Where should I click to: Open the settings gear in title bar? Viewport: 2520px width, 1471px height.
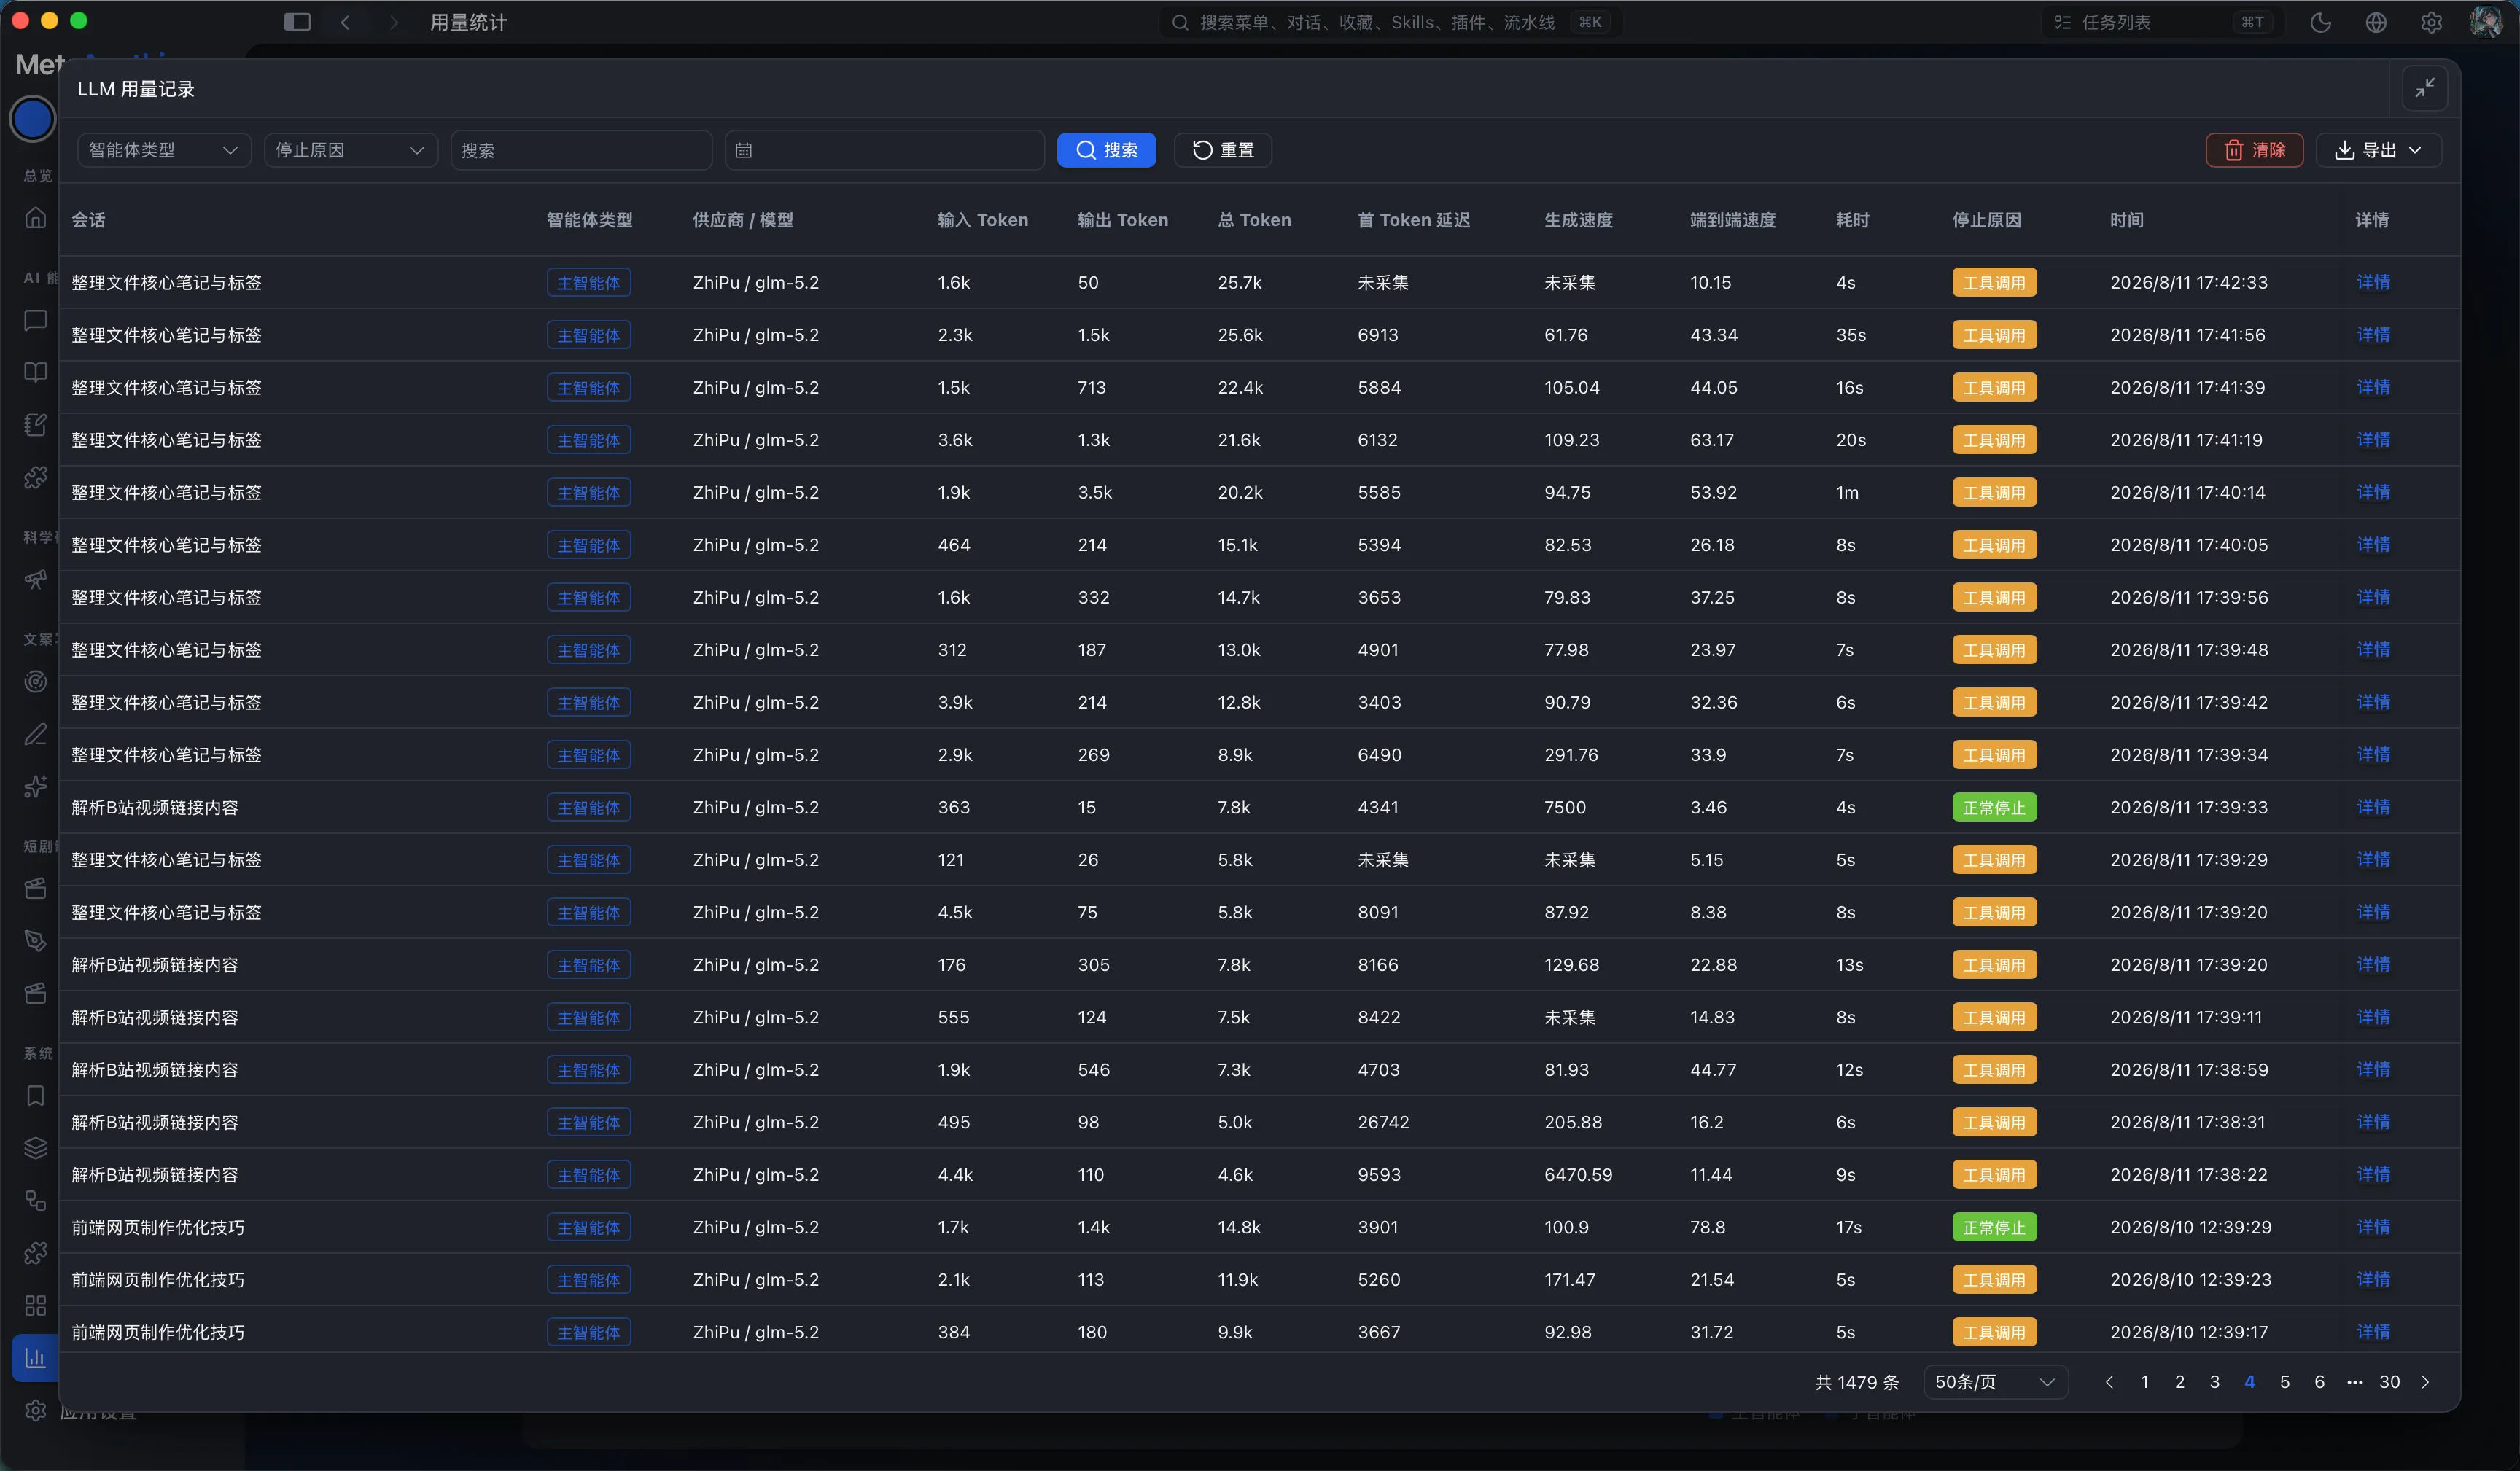(2431, 22)
